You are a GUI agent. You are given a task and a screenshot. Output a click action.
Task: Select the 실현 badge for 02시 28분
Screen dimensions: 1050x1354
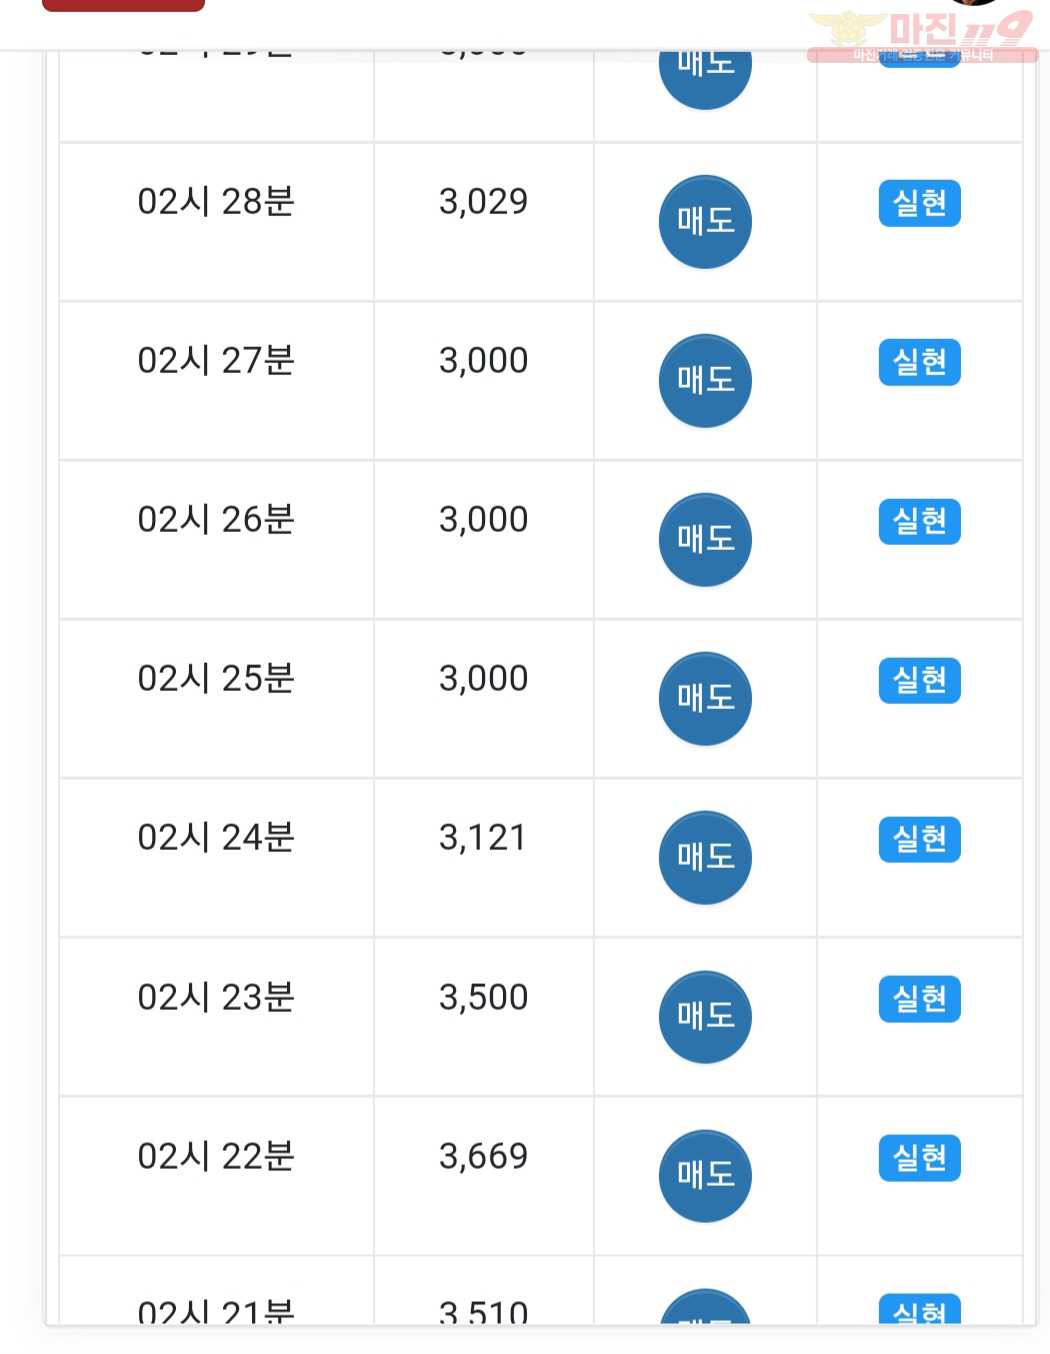920,203
